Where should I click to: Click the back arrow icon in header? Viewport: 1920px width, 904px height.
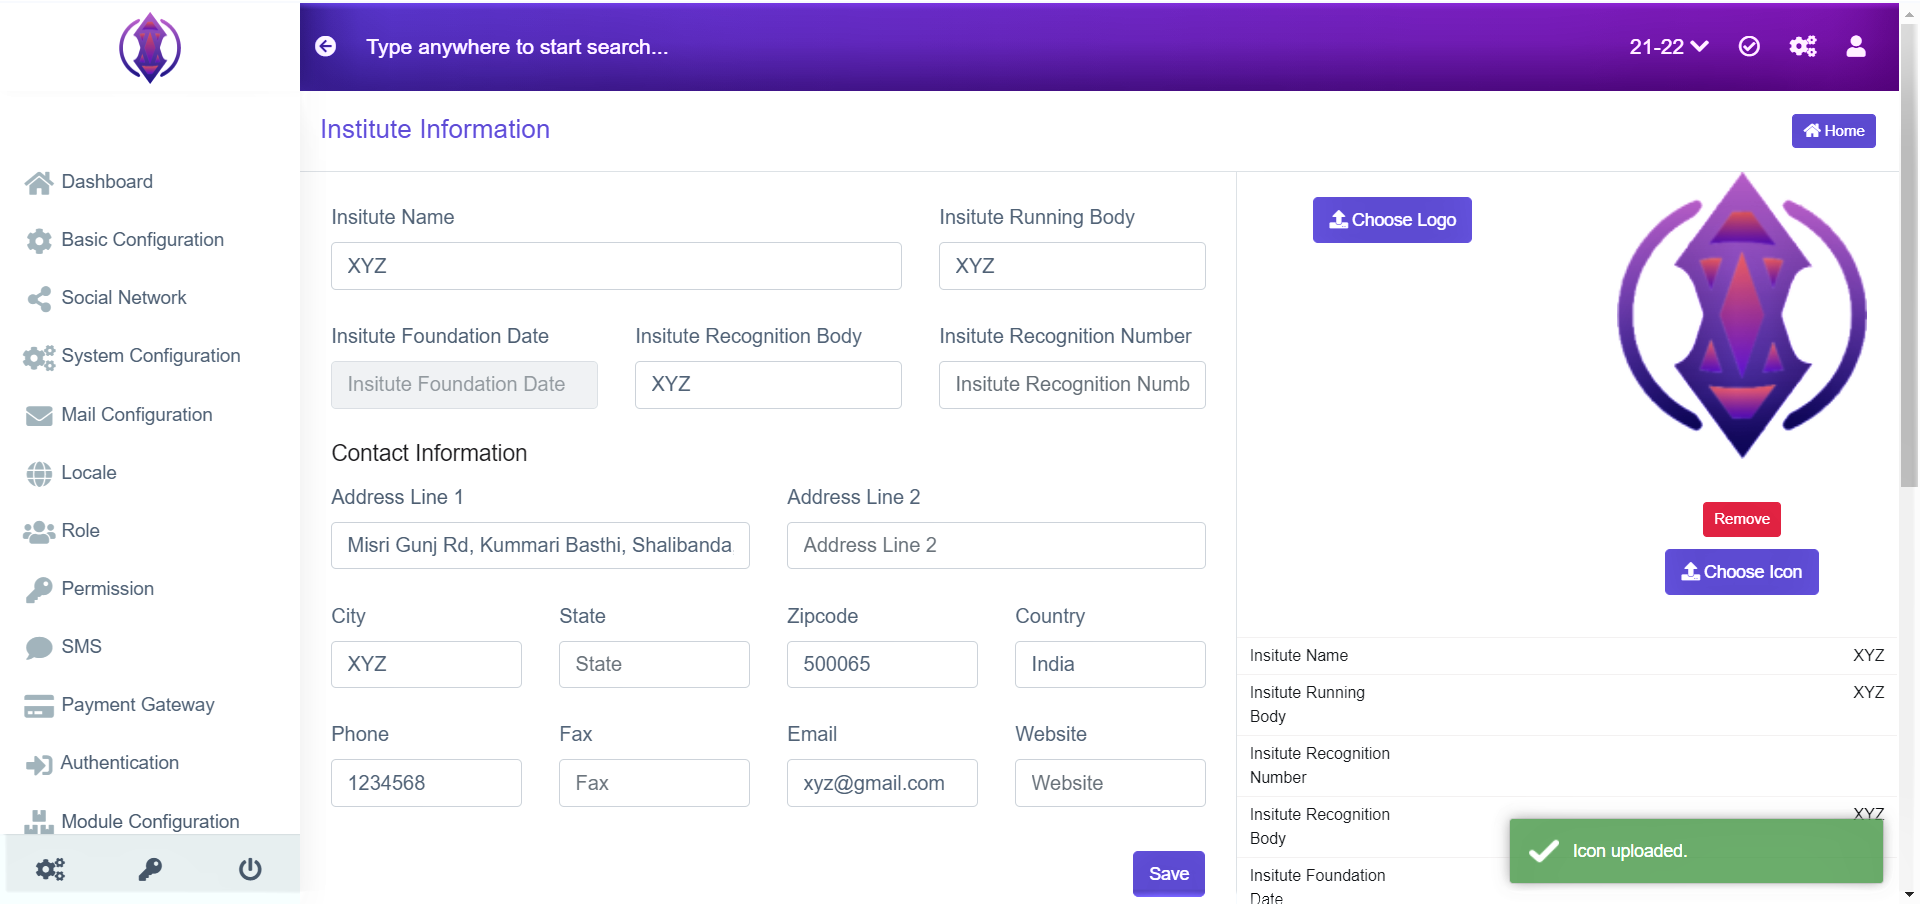pyautogui.click(x=326, y=46)
